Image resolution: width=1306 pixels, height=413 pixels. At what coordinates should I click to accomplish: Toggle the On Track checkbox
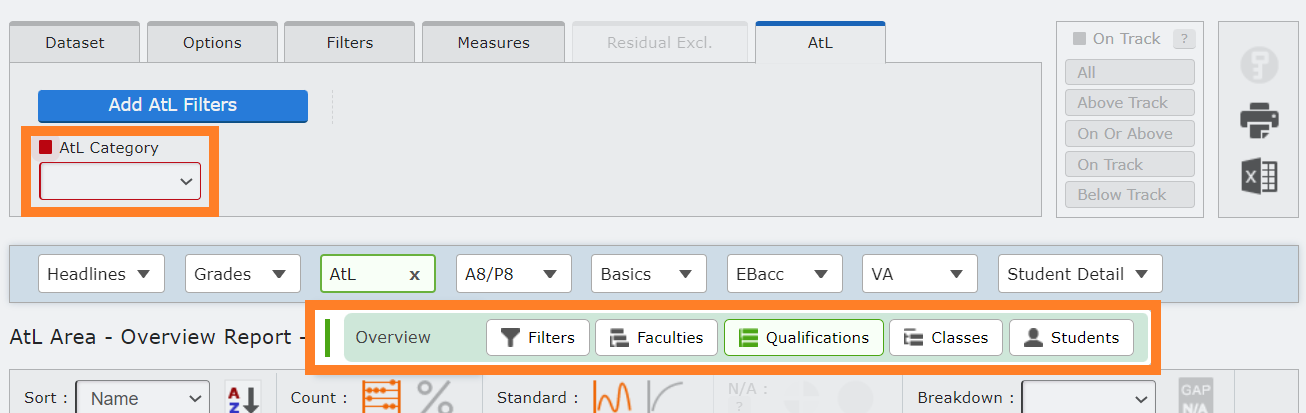click(x=1079, y=39)
